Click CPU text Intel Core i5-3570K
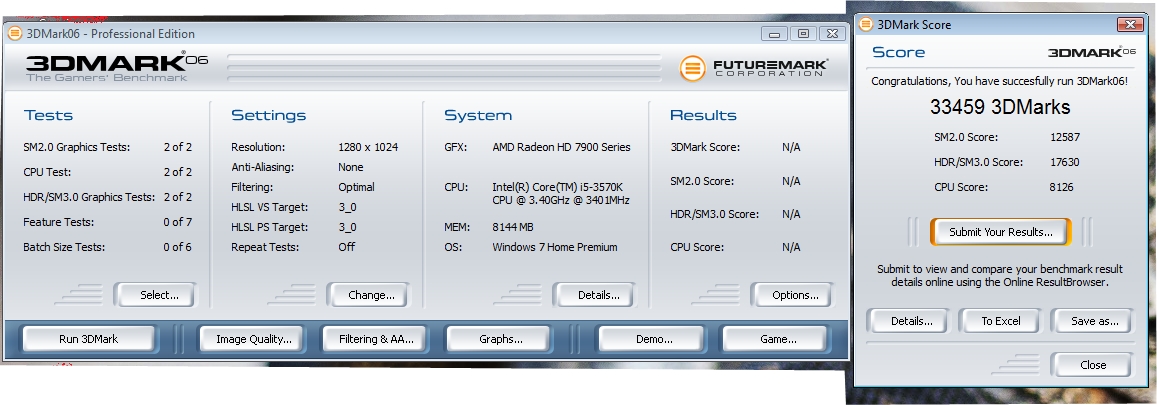 (561, 193)
